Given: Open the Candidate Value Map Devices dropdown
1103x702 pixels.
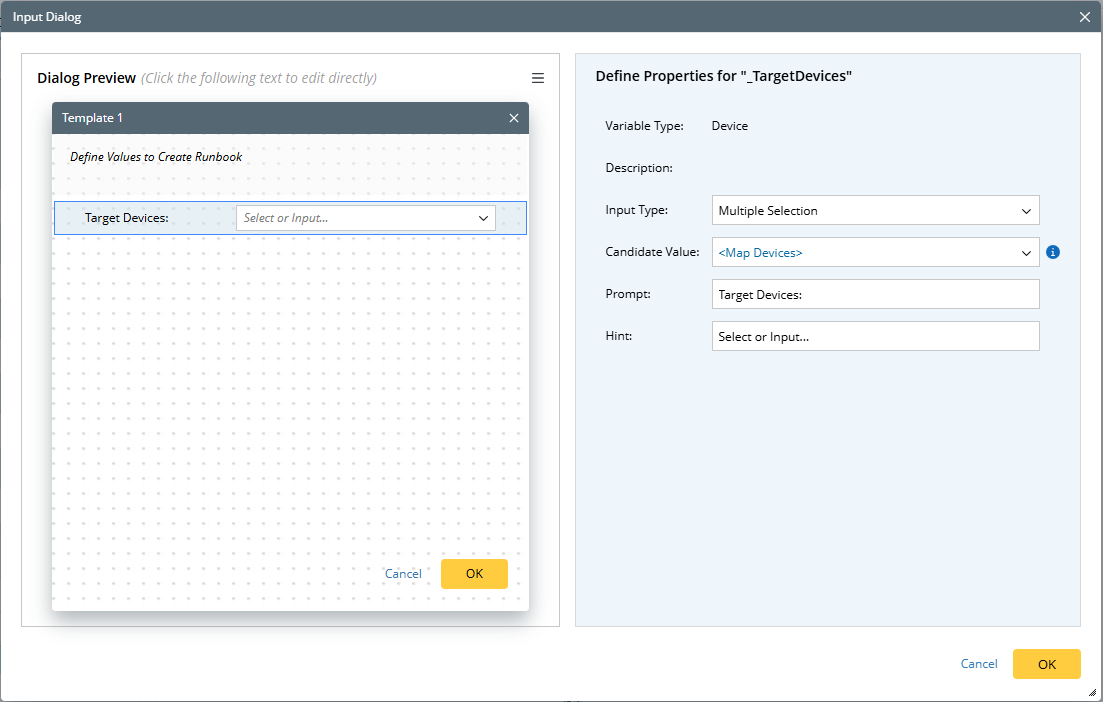Looking at the screenshot, I should coord(875,253).
